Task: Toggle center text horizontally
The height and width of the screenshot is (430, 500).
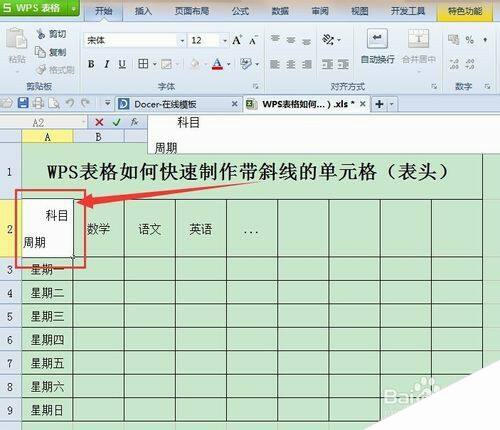Action: tap(291, 64)
